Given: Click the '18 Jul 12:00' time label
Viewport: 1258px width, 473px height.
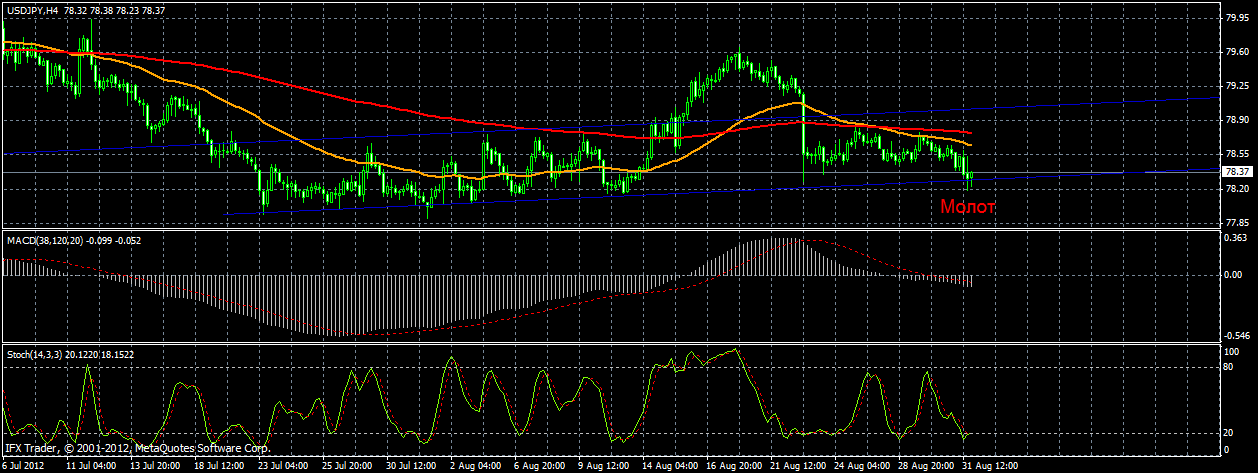Looking at the screenshot, I should tap(219, 465).
